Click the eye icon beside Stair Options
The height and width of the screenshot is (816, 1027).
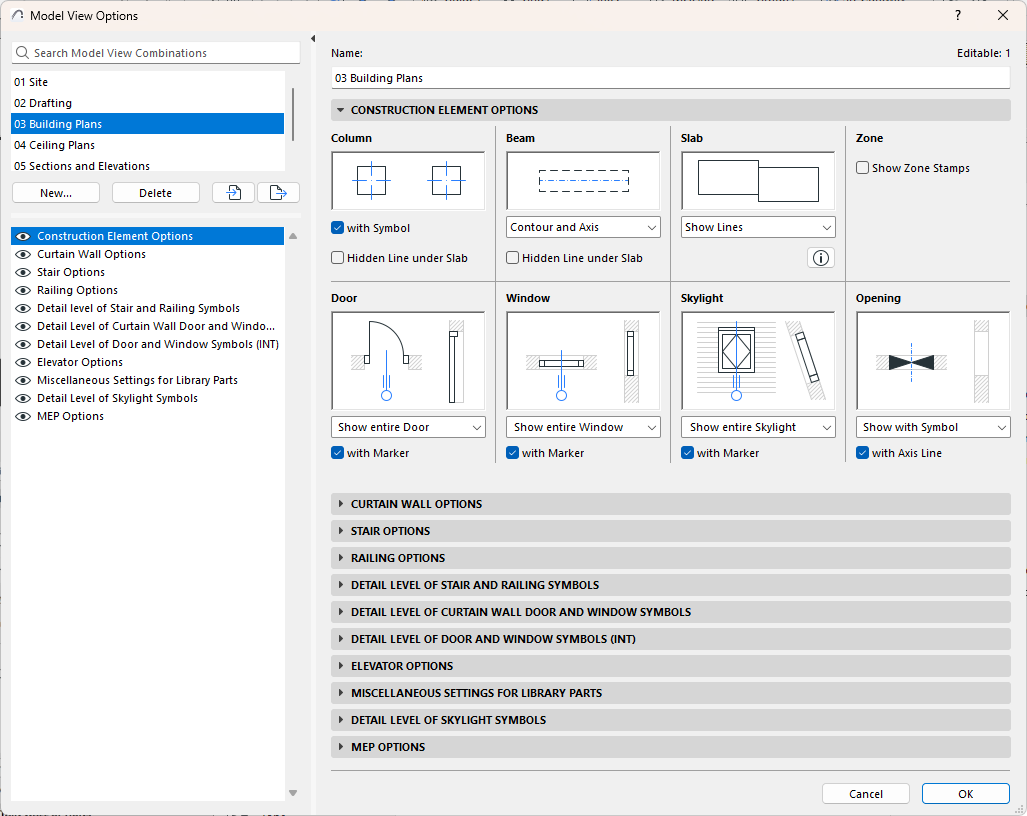(22, 272)
